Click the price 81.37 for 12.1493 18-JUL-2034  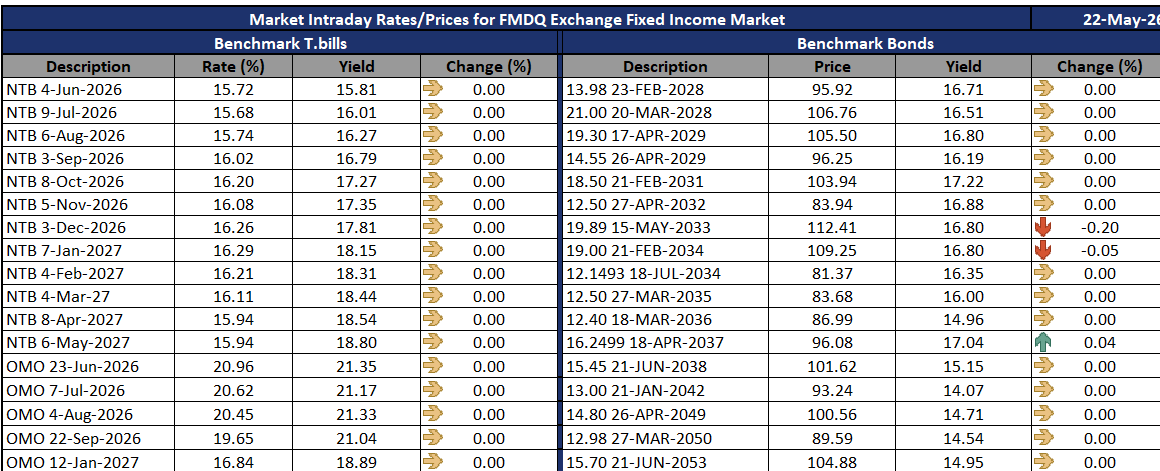coord(832,274)
